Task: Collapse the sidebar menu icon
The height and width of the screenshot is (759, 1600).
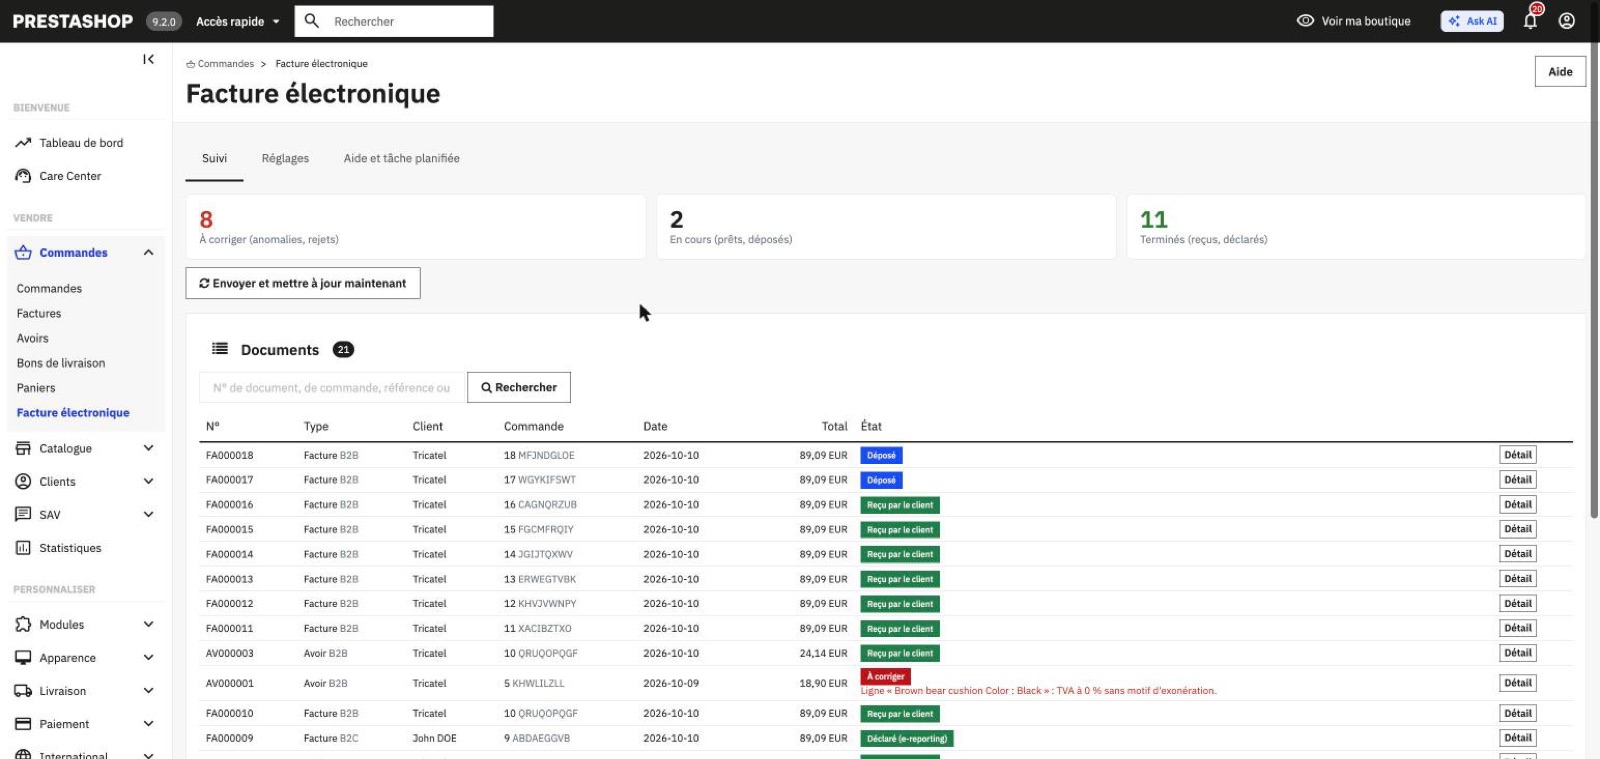Action: coord(148,60)
